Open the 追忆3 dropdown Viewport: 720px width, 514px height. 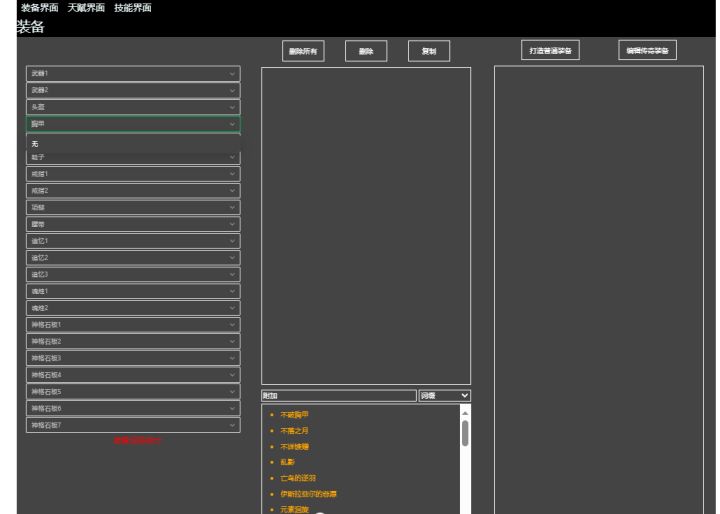pos(133,275)
